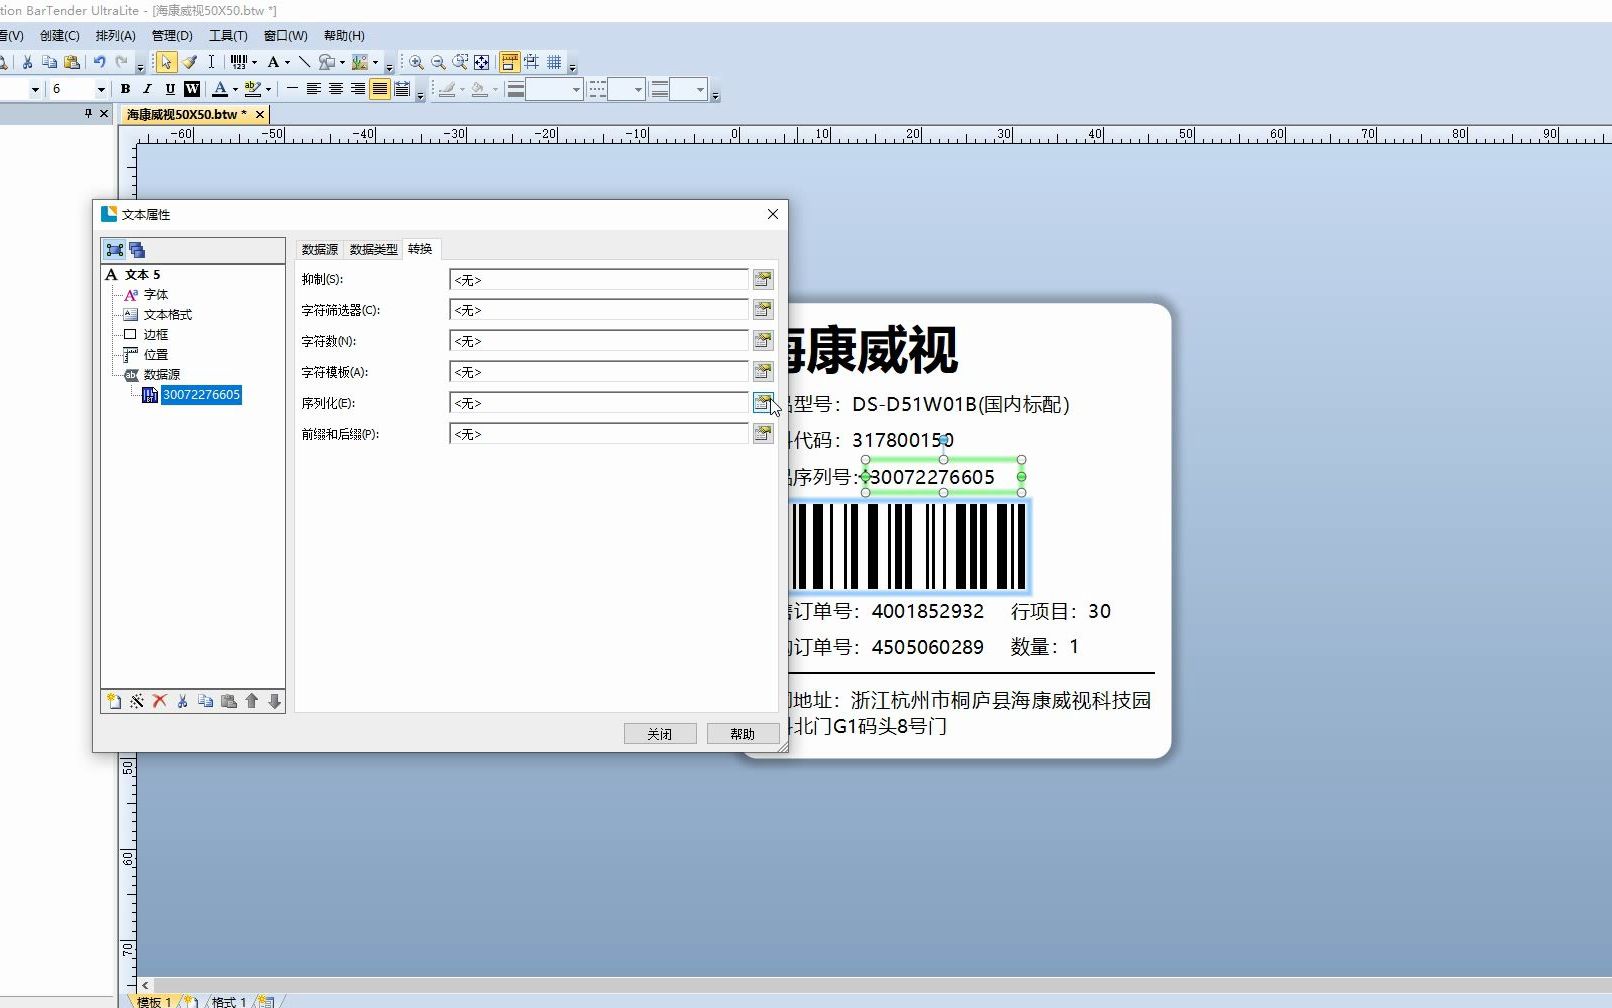Open the 字符数 settings button
The image size is (1612, 1008).
[763, 341]
